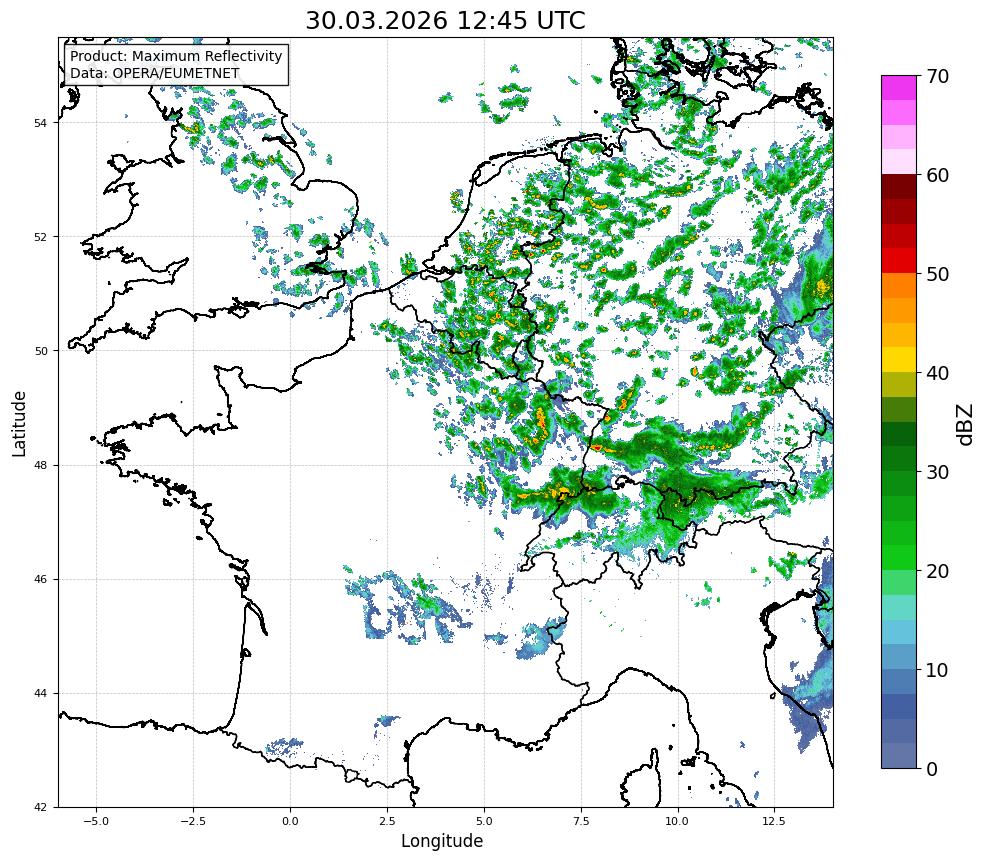Screen dimensions: 985x860
Task: Click longitude tick label 12.5
Action: pos(774,821)
